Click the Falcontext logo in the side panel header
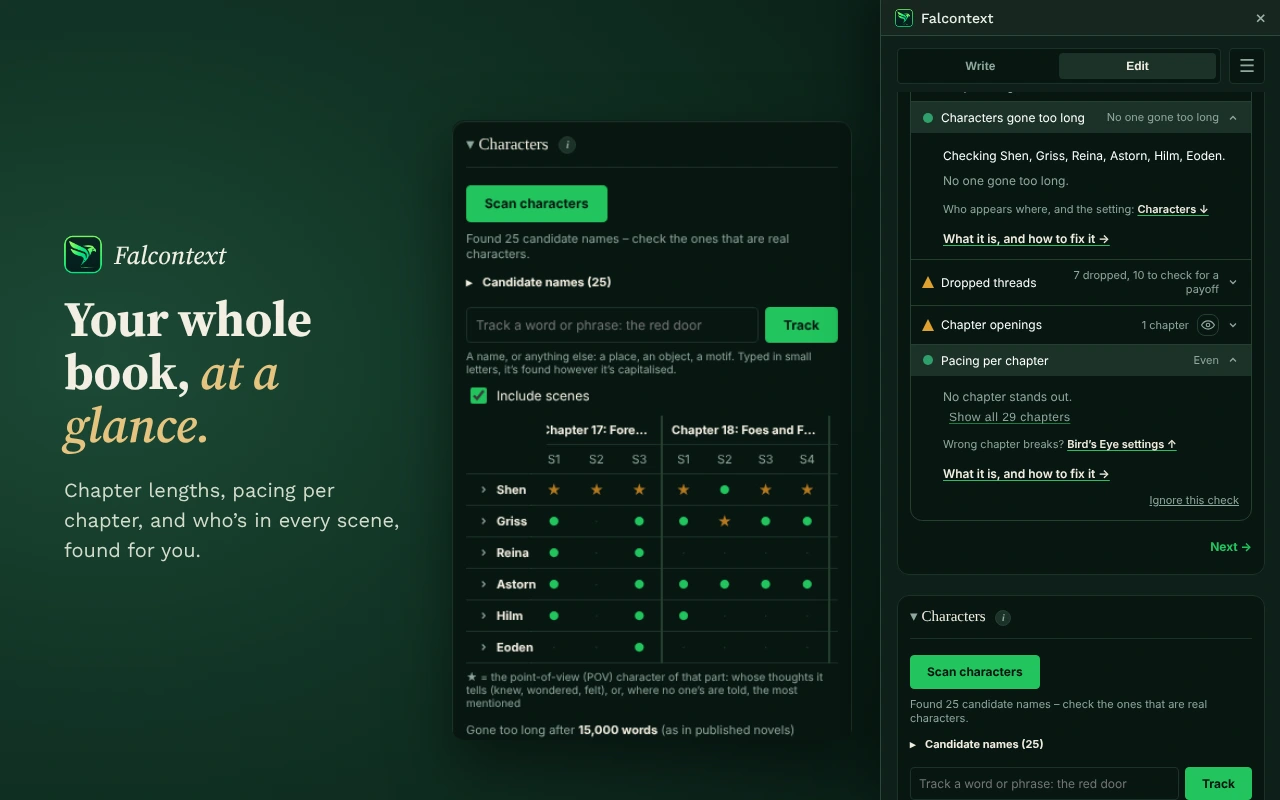Image resolution: width=1280 pixels, height=800 pixels. (x=904, y=18)
